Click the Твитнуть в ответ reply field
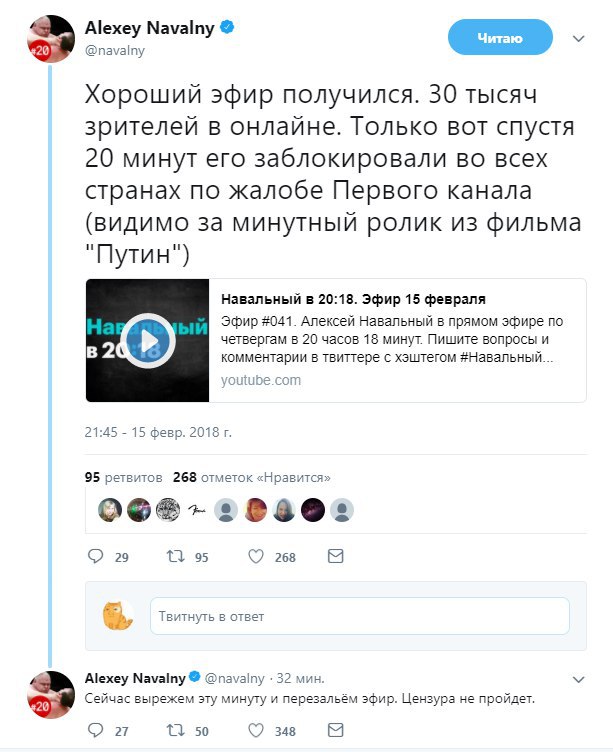Viewport: 613px width, 752px height. [360, 616]
